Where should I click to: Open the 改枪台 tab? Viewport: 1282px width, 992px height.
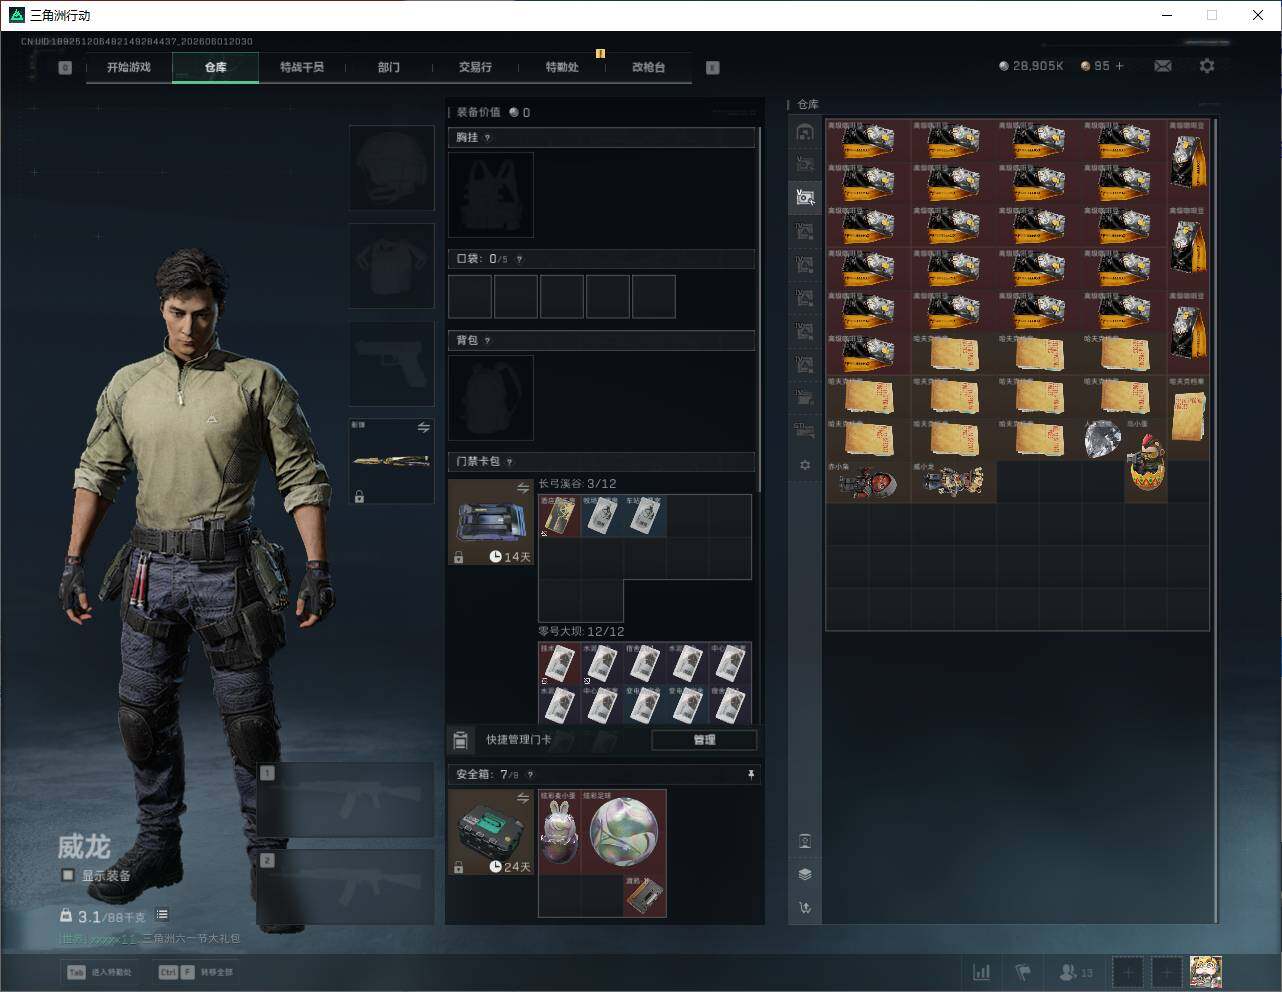(648, 67)
